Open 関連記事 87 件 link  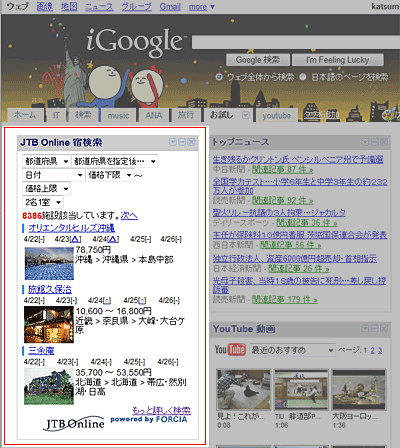coord(282,170)
